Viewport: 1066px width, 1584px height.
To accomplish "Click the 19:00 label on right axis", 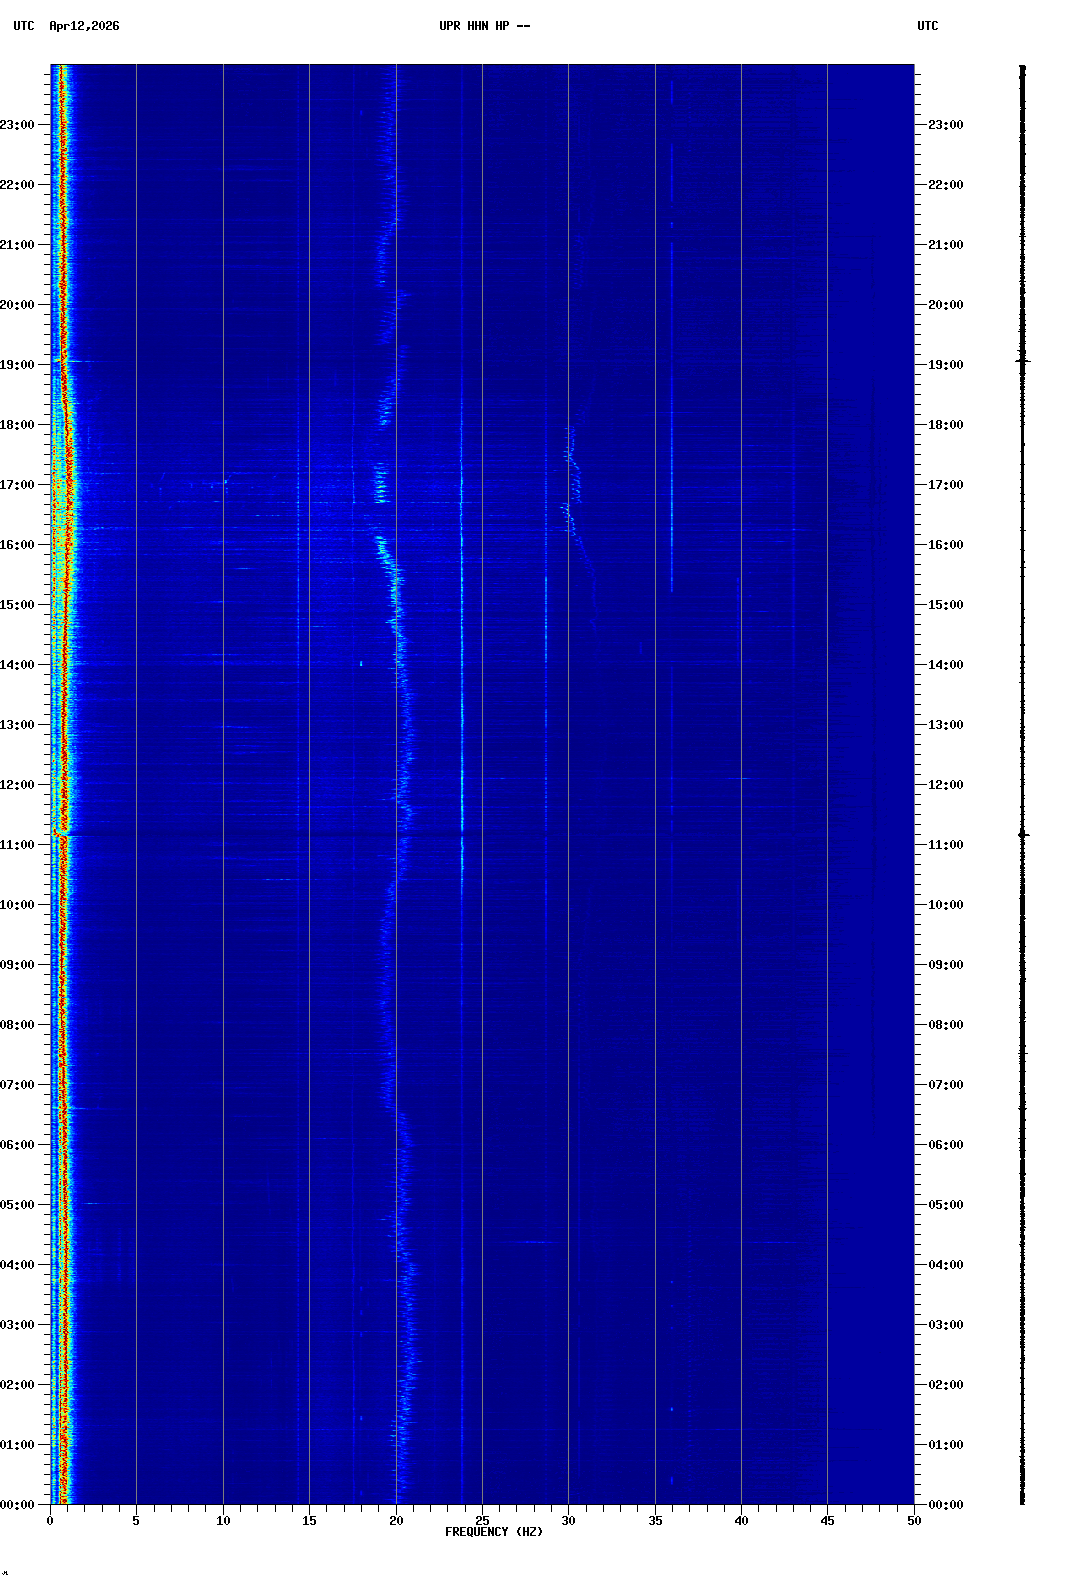I will click(945, 365).
